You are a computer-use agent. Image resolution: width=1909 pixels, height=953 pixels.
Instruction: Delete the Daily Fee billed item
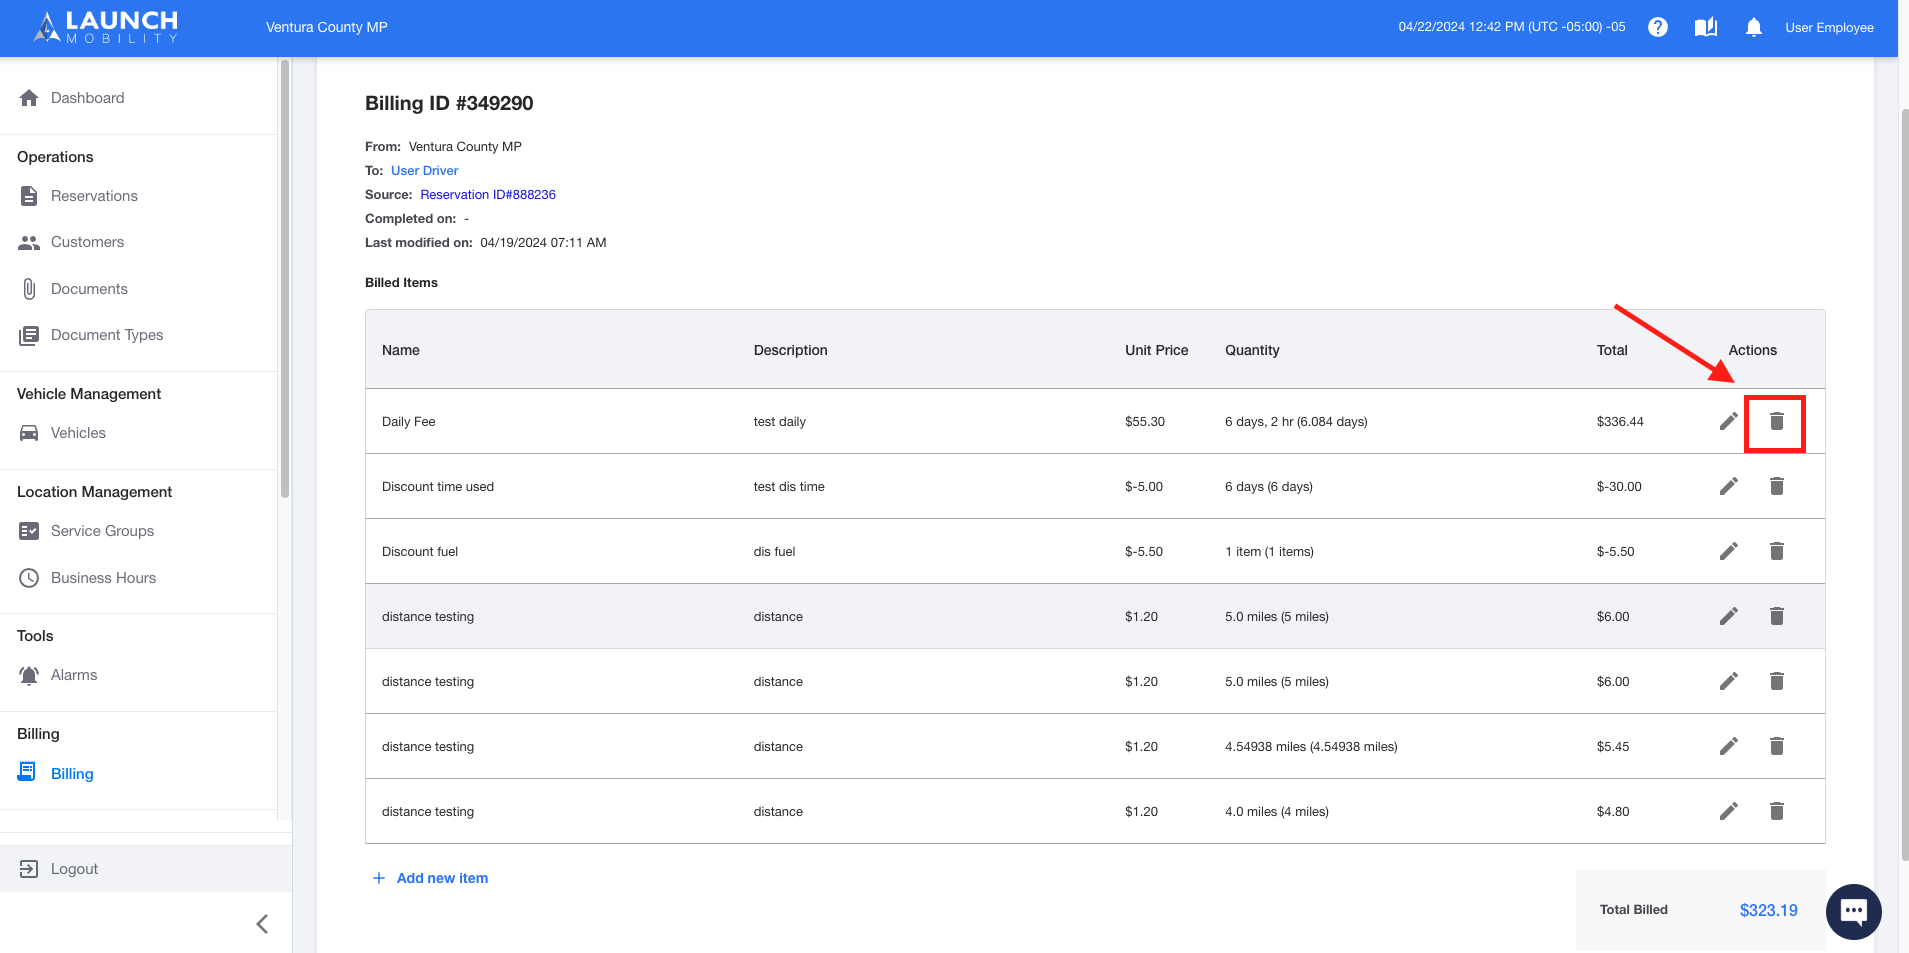pyautogui.click(x=1776, y=422)
